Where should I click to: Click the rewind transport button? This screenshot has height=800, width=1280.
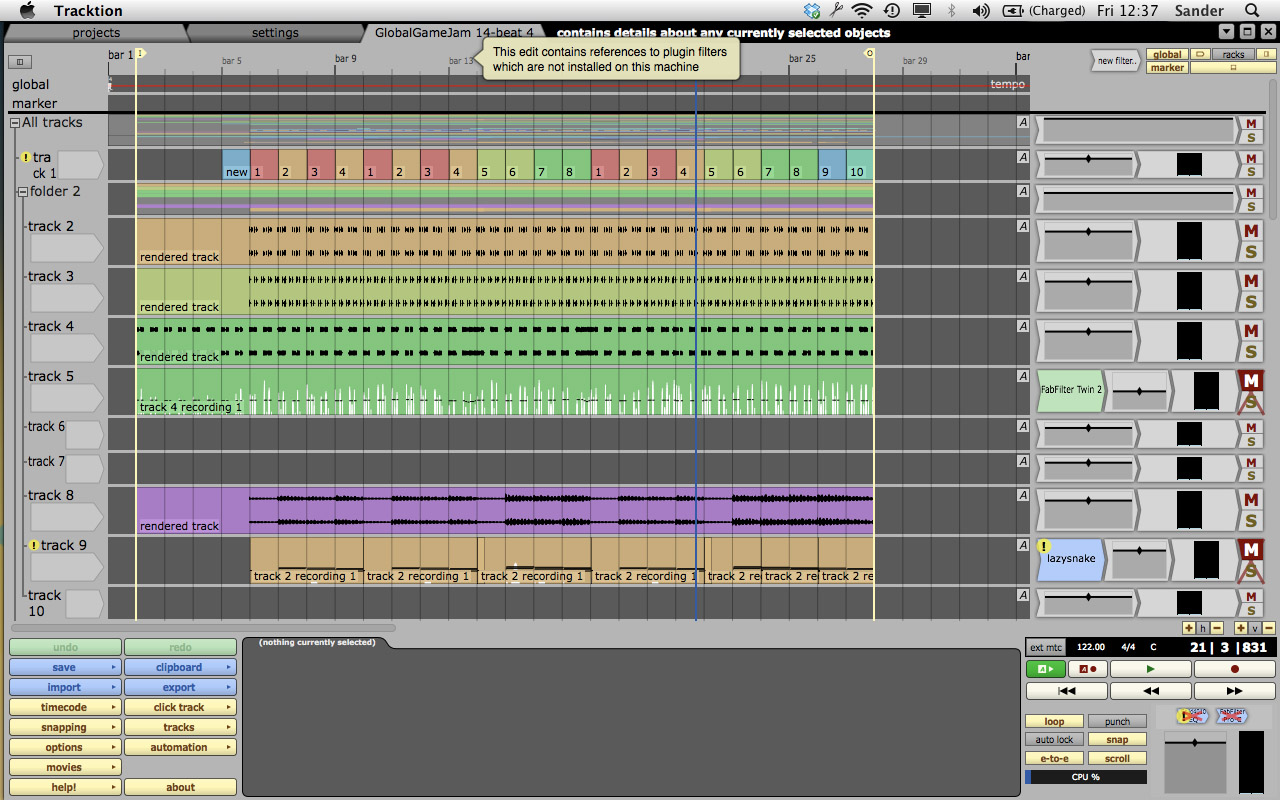tap(1150, 690)
